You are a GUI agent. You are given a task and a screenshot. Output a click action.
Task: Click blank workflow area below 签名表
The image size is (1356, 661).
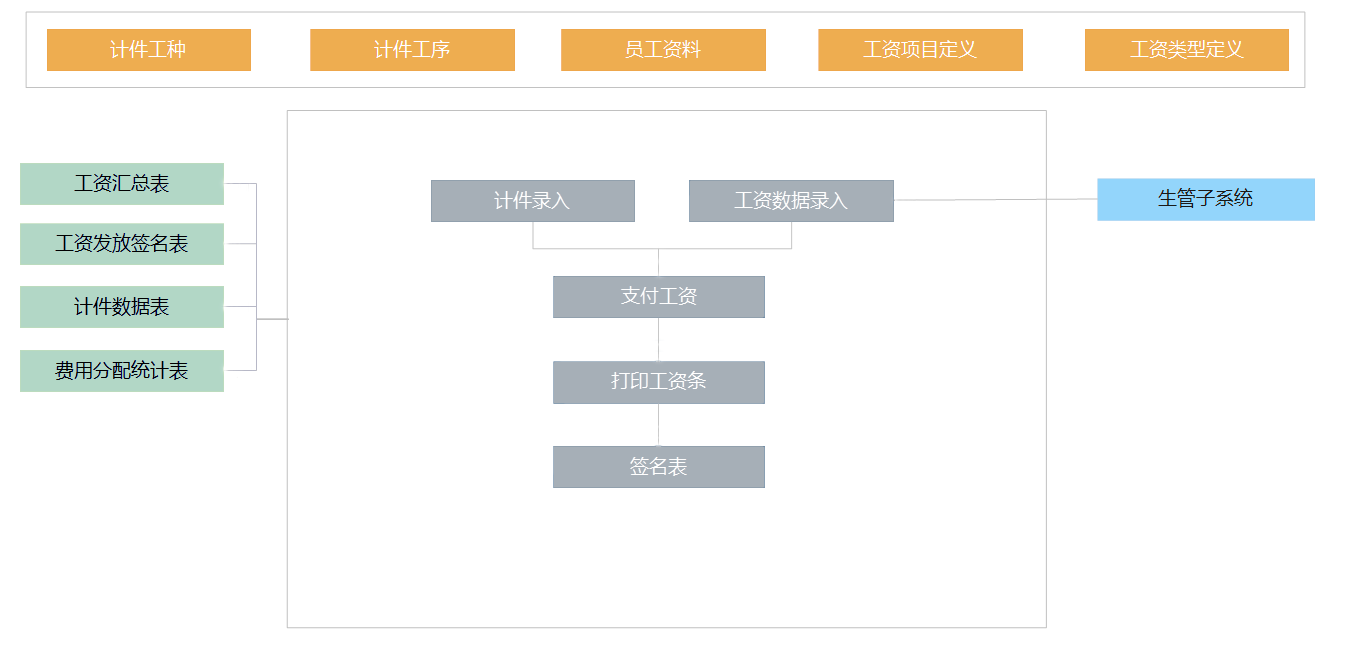[658, 560]
